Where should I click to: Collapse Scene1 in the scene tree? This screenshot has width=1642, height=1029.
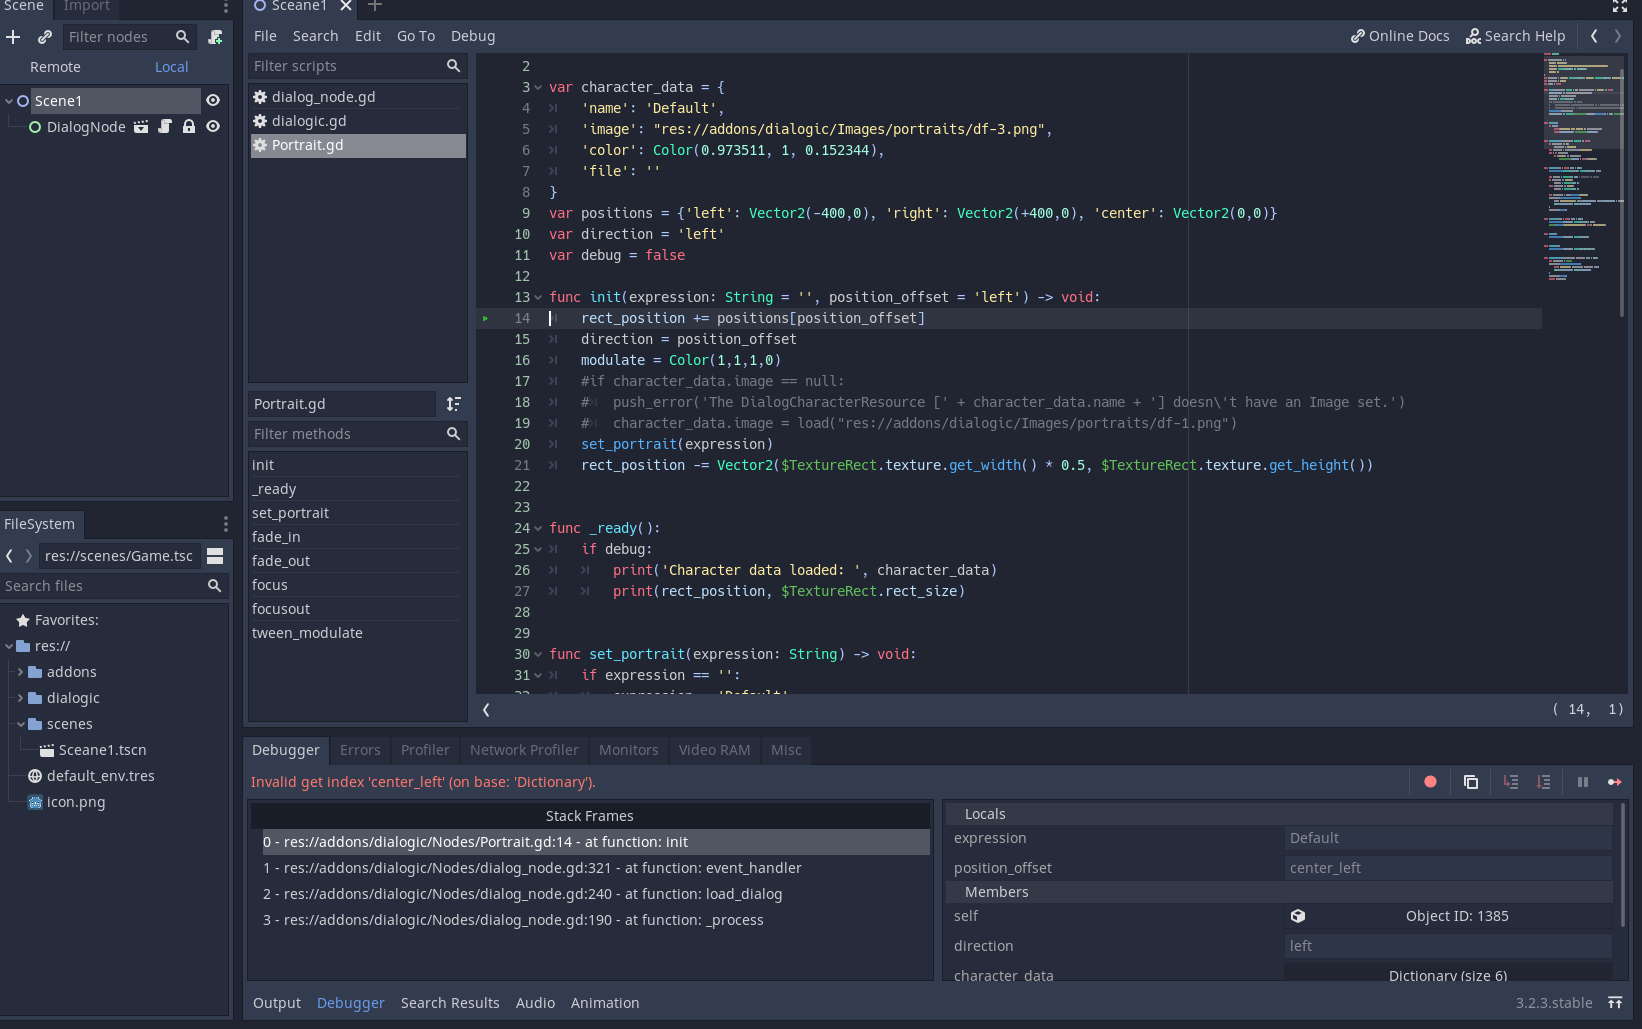[x=8, y=100]
